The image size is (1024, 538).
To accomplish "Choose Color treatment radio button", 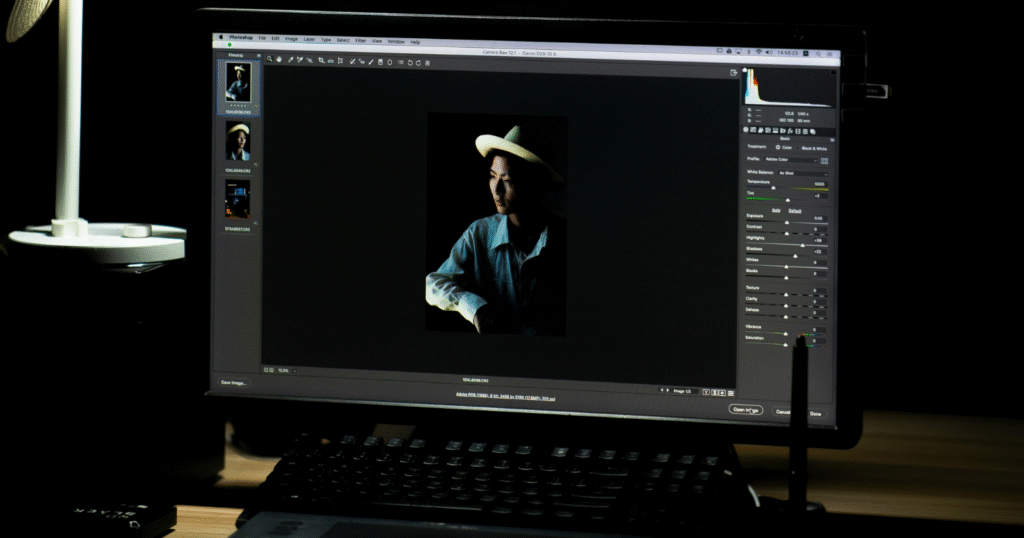I will click(x=778, y=148).
